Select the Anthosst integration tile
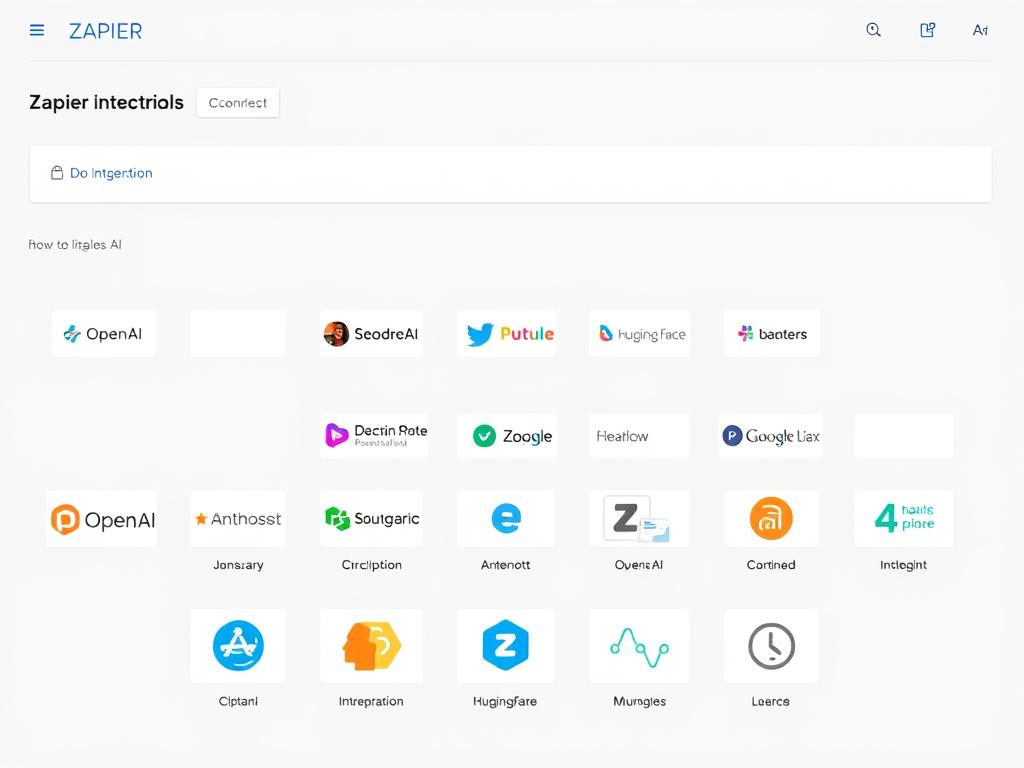Screen dimensions: 1024x768 pyautogui.click(x=238, y=519)
